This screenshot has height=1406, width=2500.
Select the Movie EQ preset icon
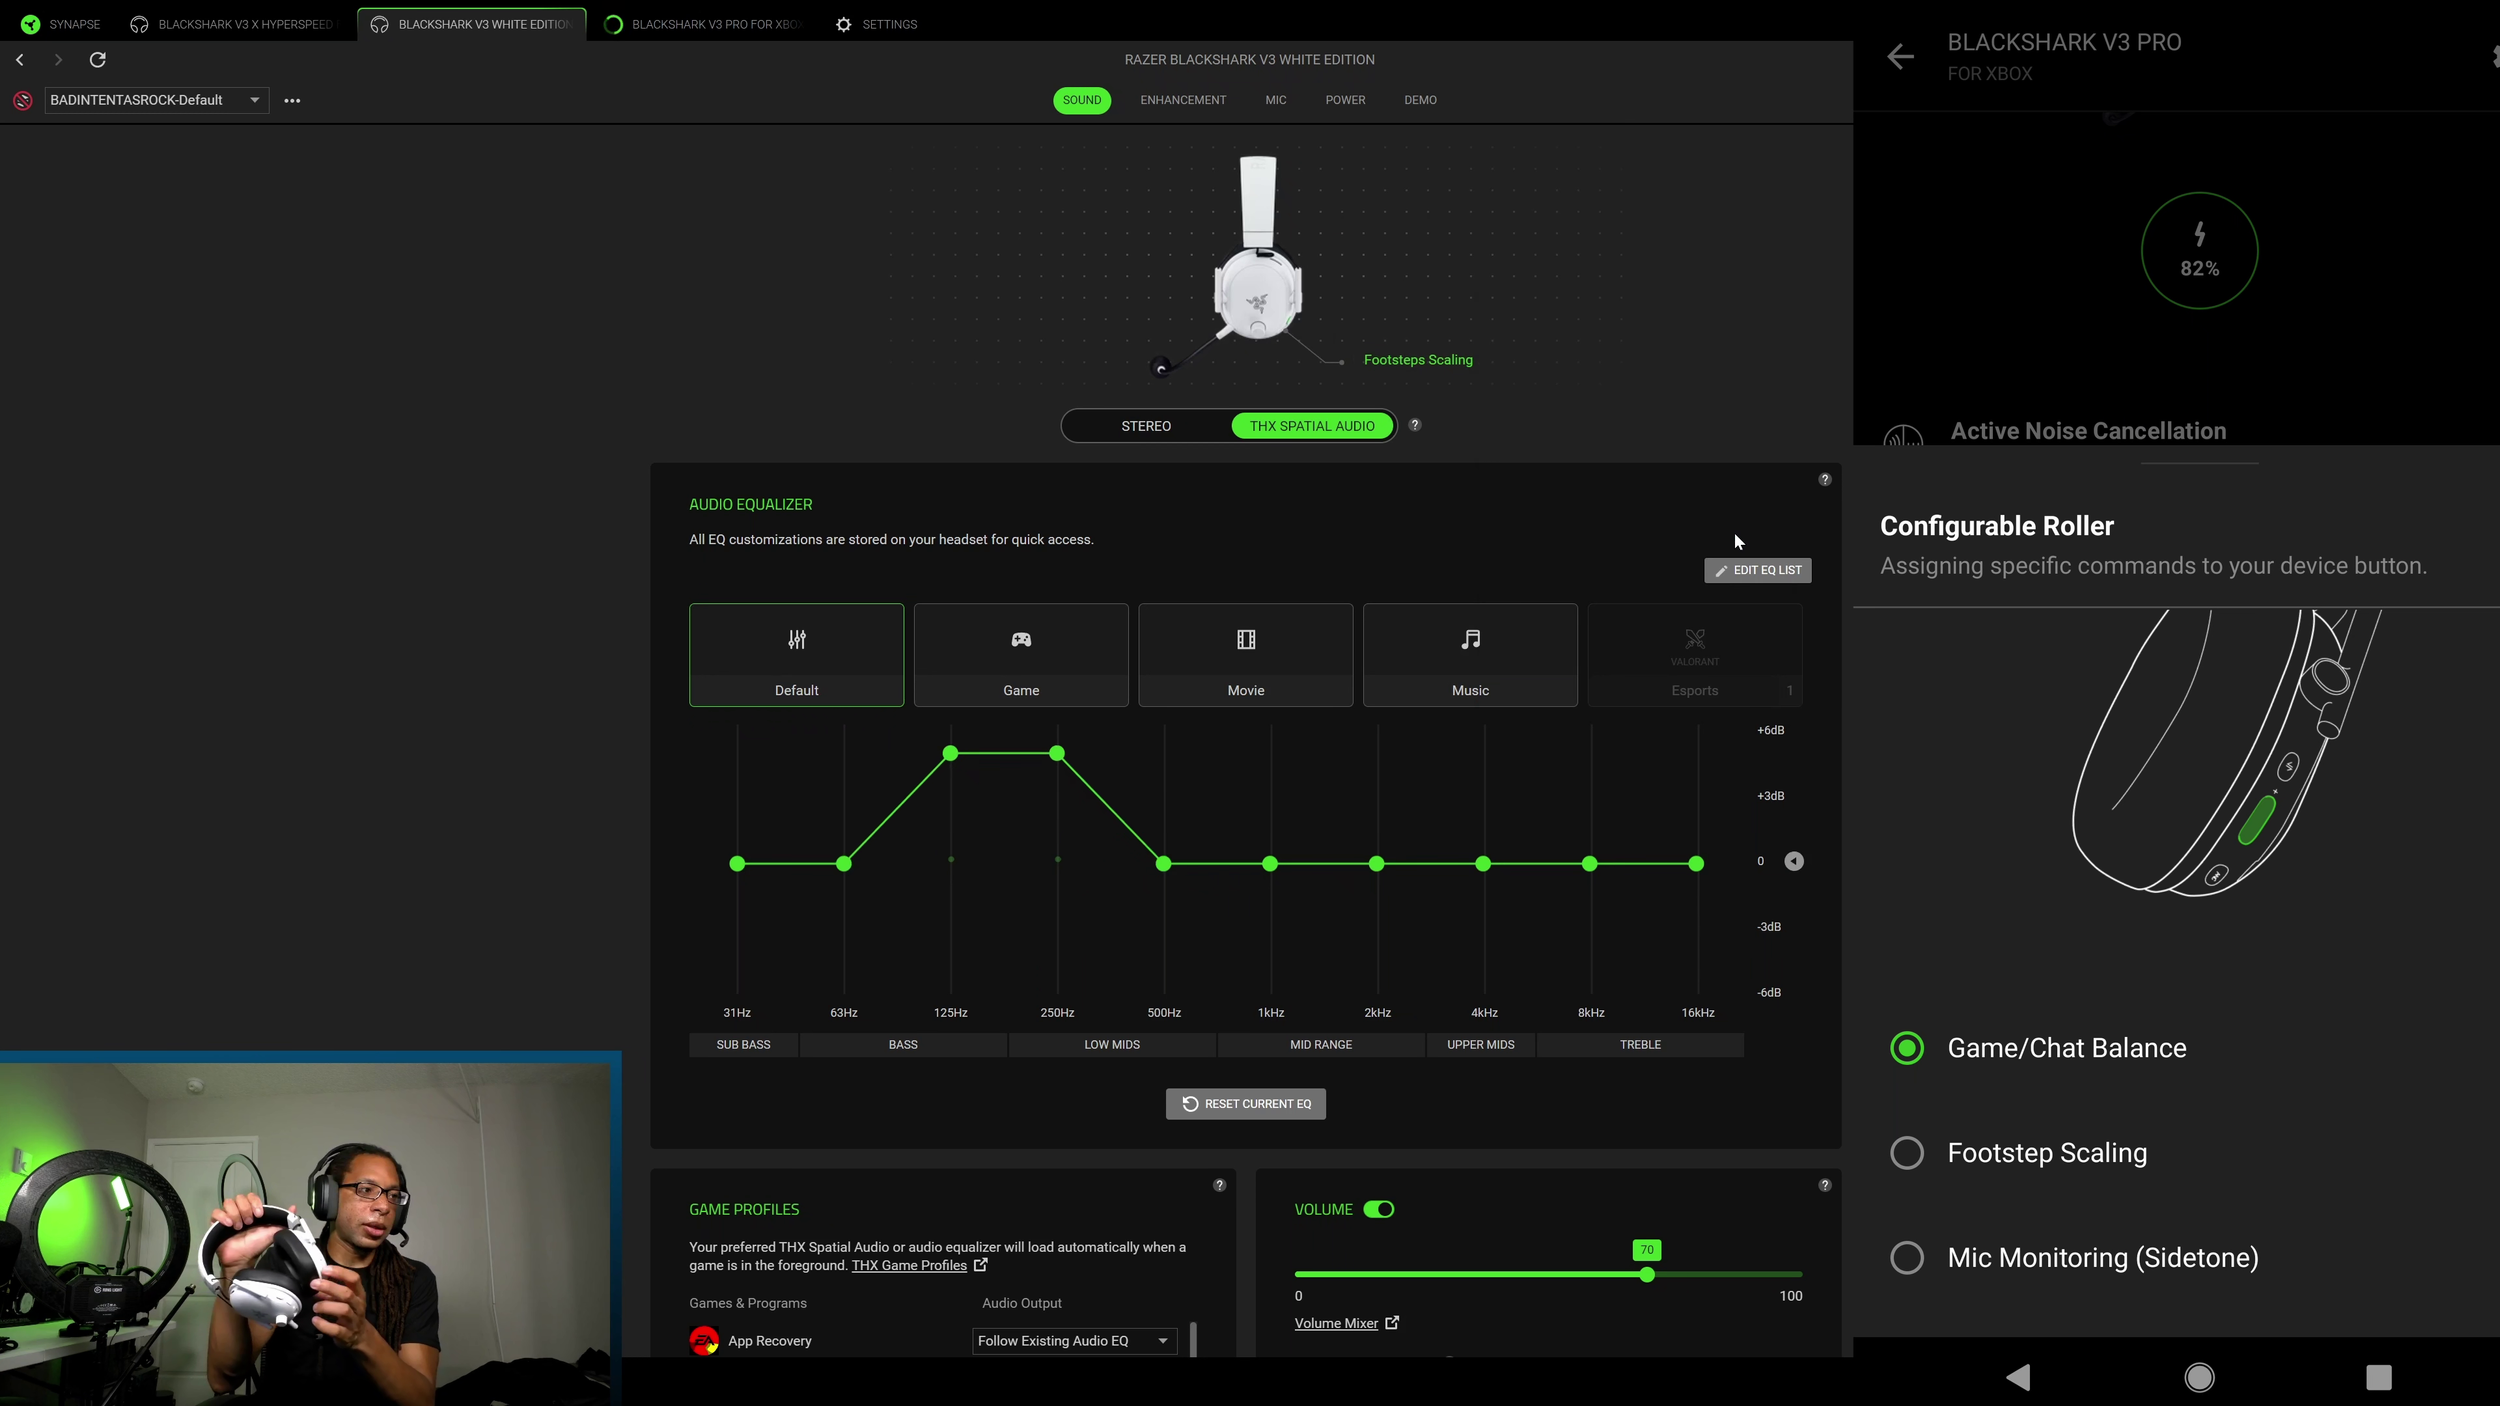[x=1245, y=640]
